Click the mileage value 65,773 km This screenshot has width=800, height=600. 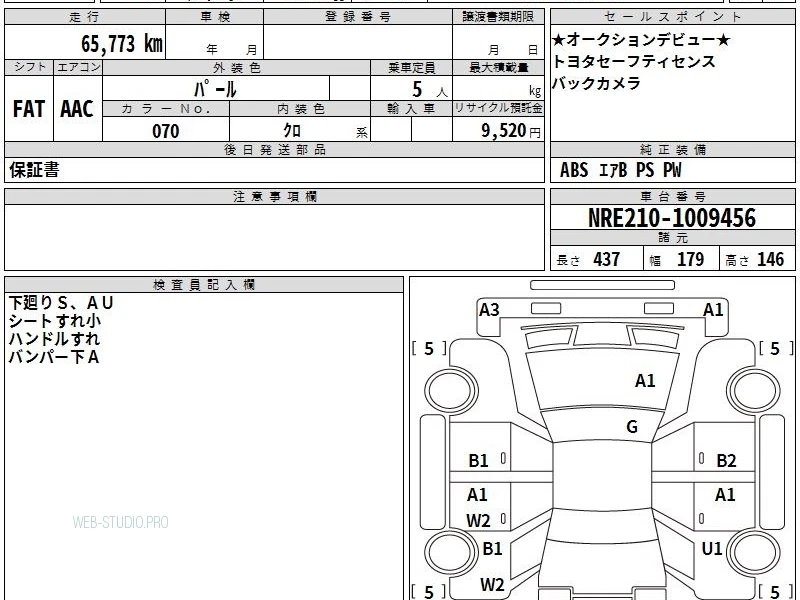pos(122,43)
